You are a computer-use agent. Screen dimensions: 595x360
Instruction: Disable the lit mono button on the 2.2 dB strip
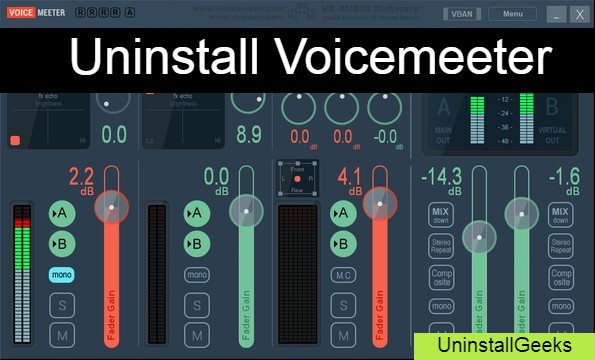(61, 275)
